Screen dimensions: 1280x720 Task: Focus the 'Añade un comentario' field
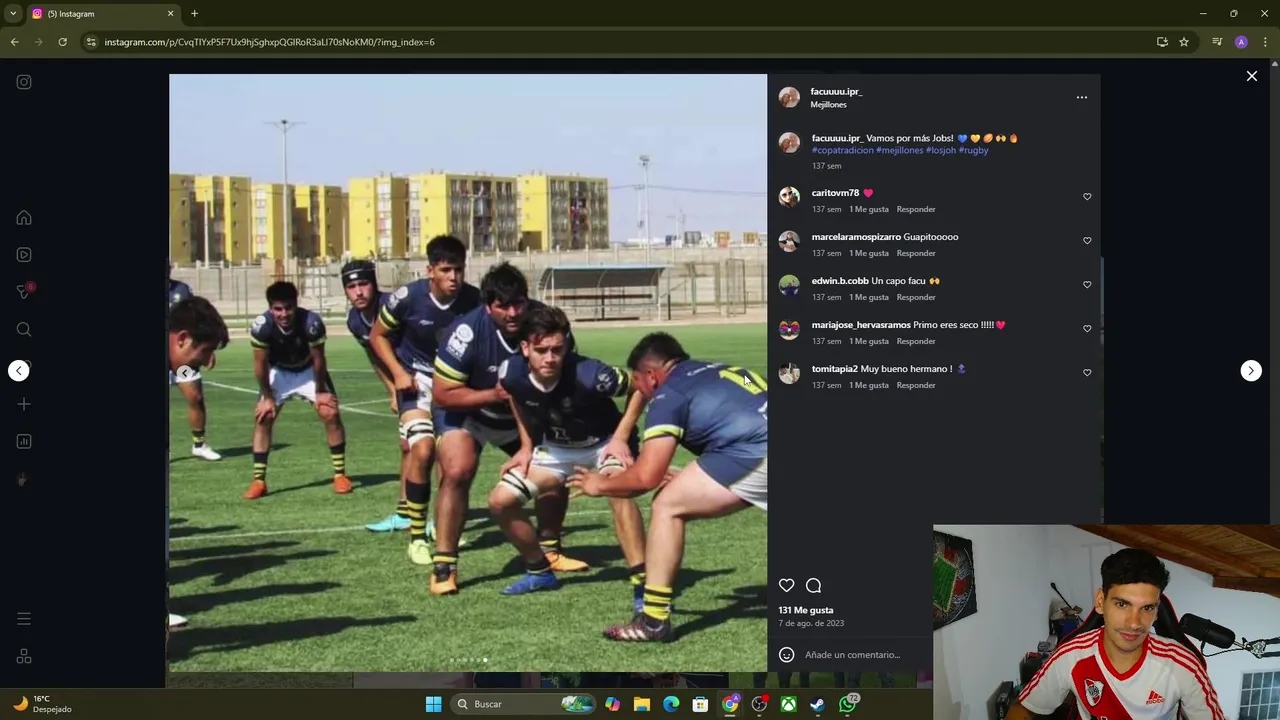pyautogui.click(x=853, y=655)
